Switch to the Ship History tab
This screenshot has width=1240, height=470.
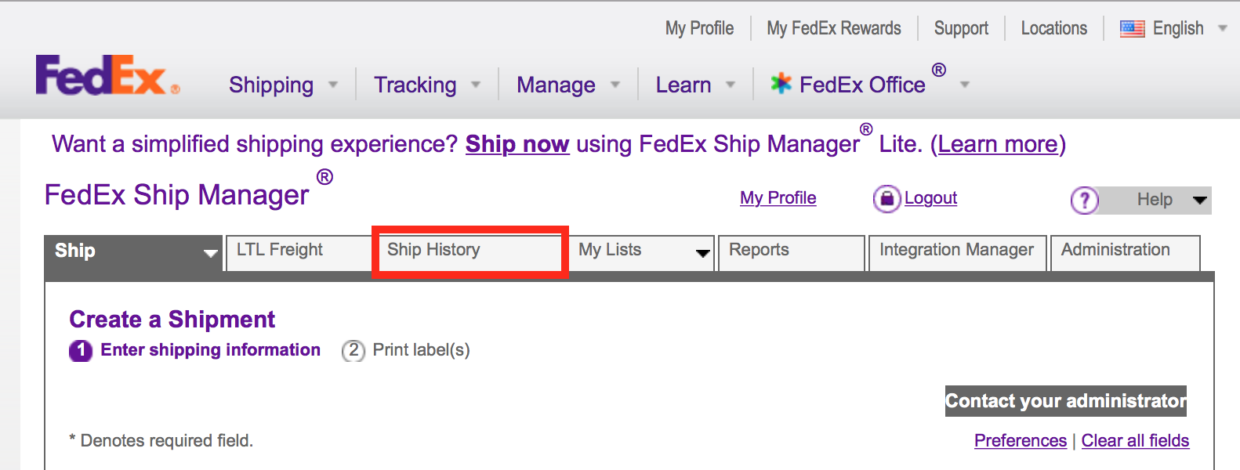point(470,252)
